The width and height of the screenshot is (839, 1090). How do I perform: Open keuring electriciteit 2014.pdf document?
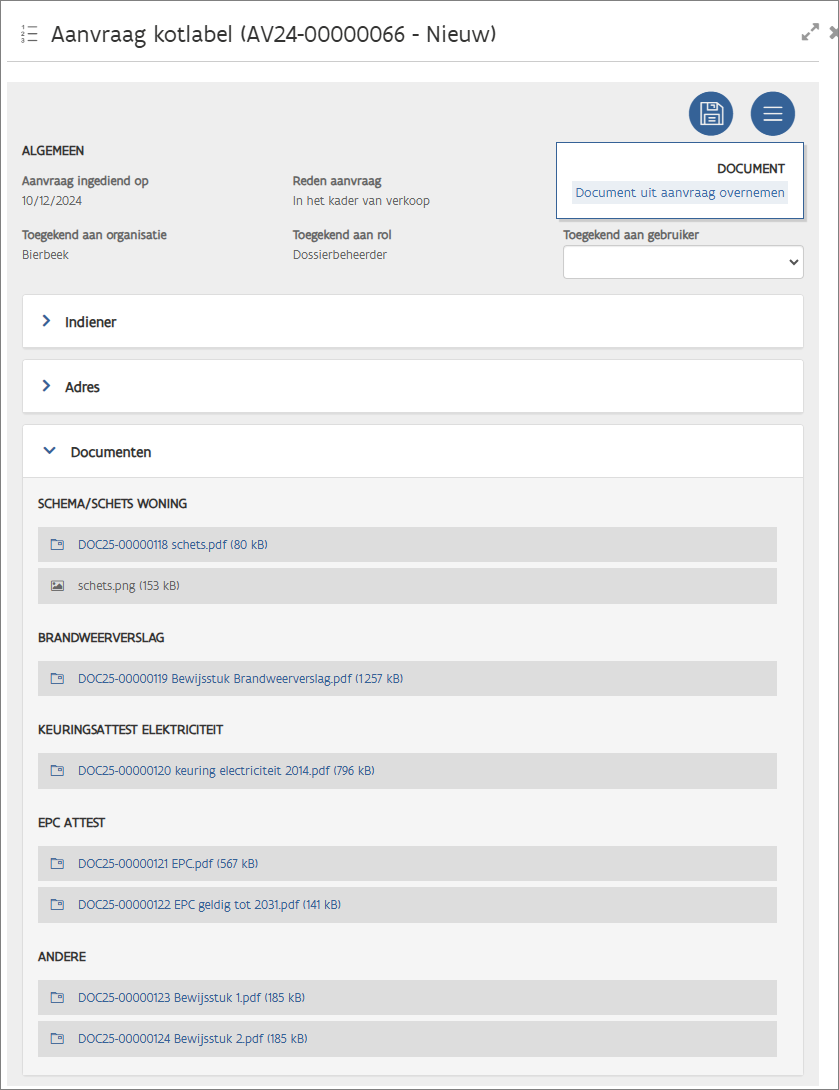click(226, 771)
